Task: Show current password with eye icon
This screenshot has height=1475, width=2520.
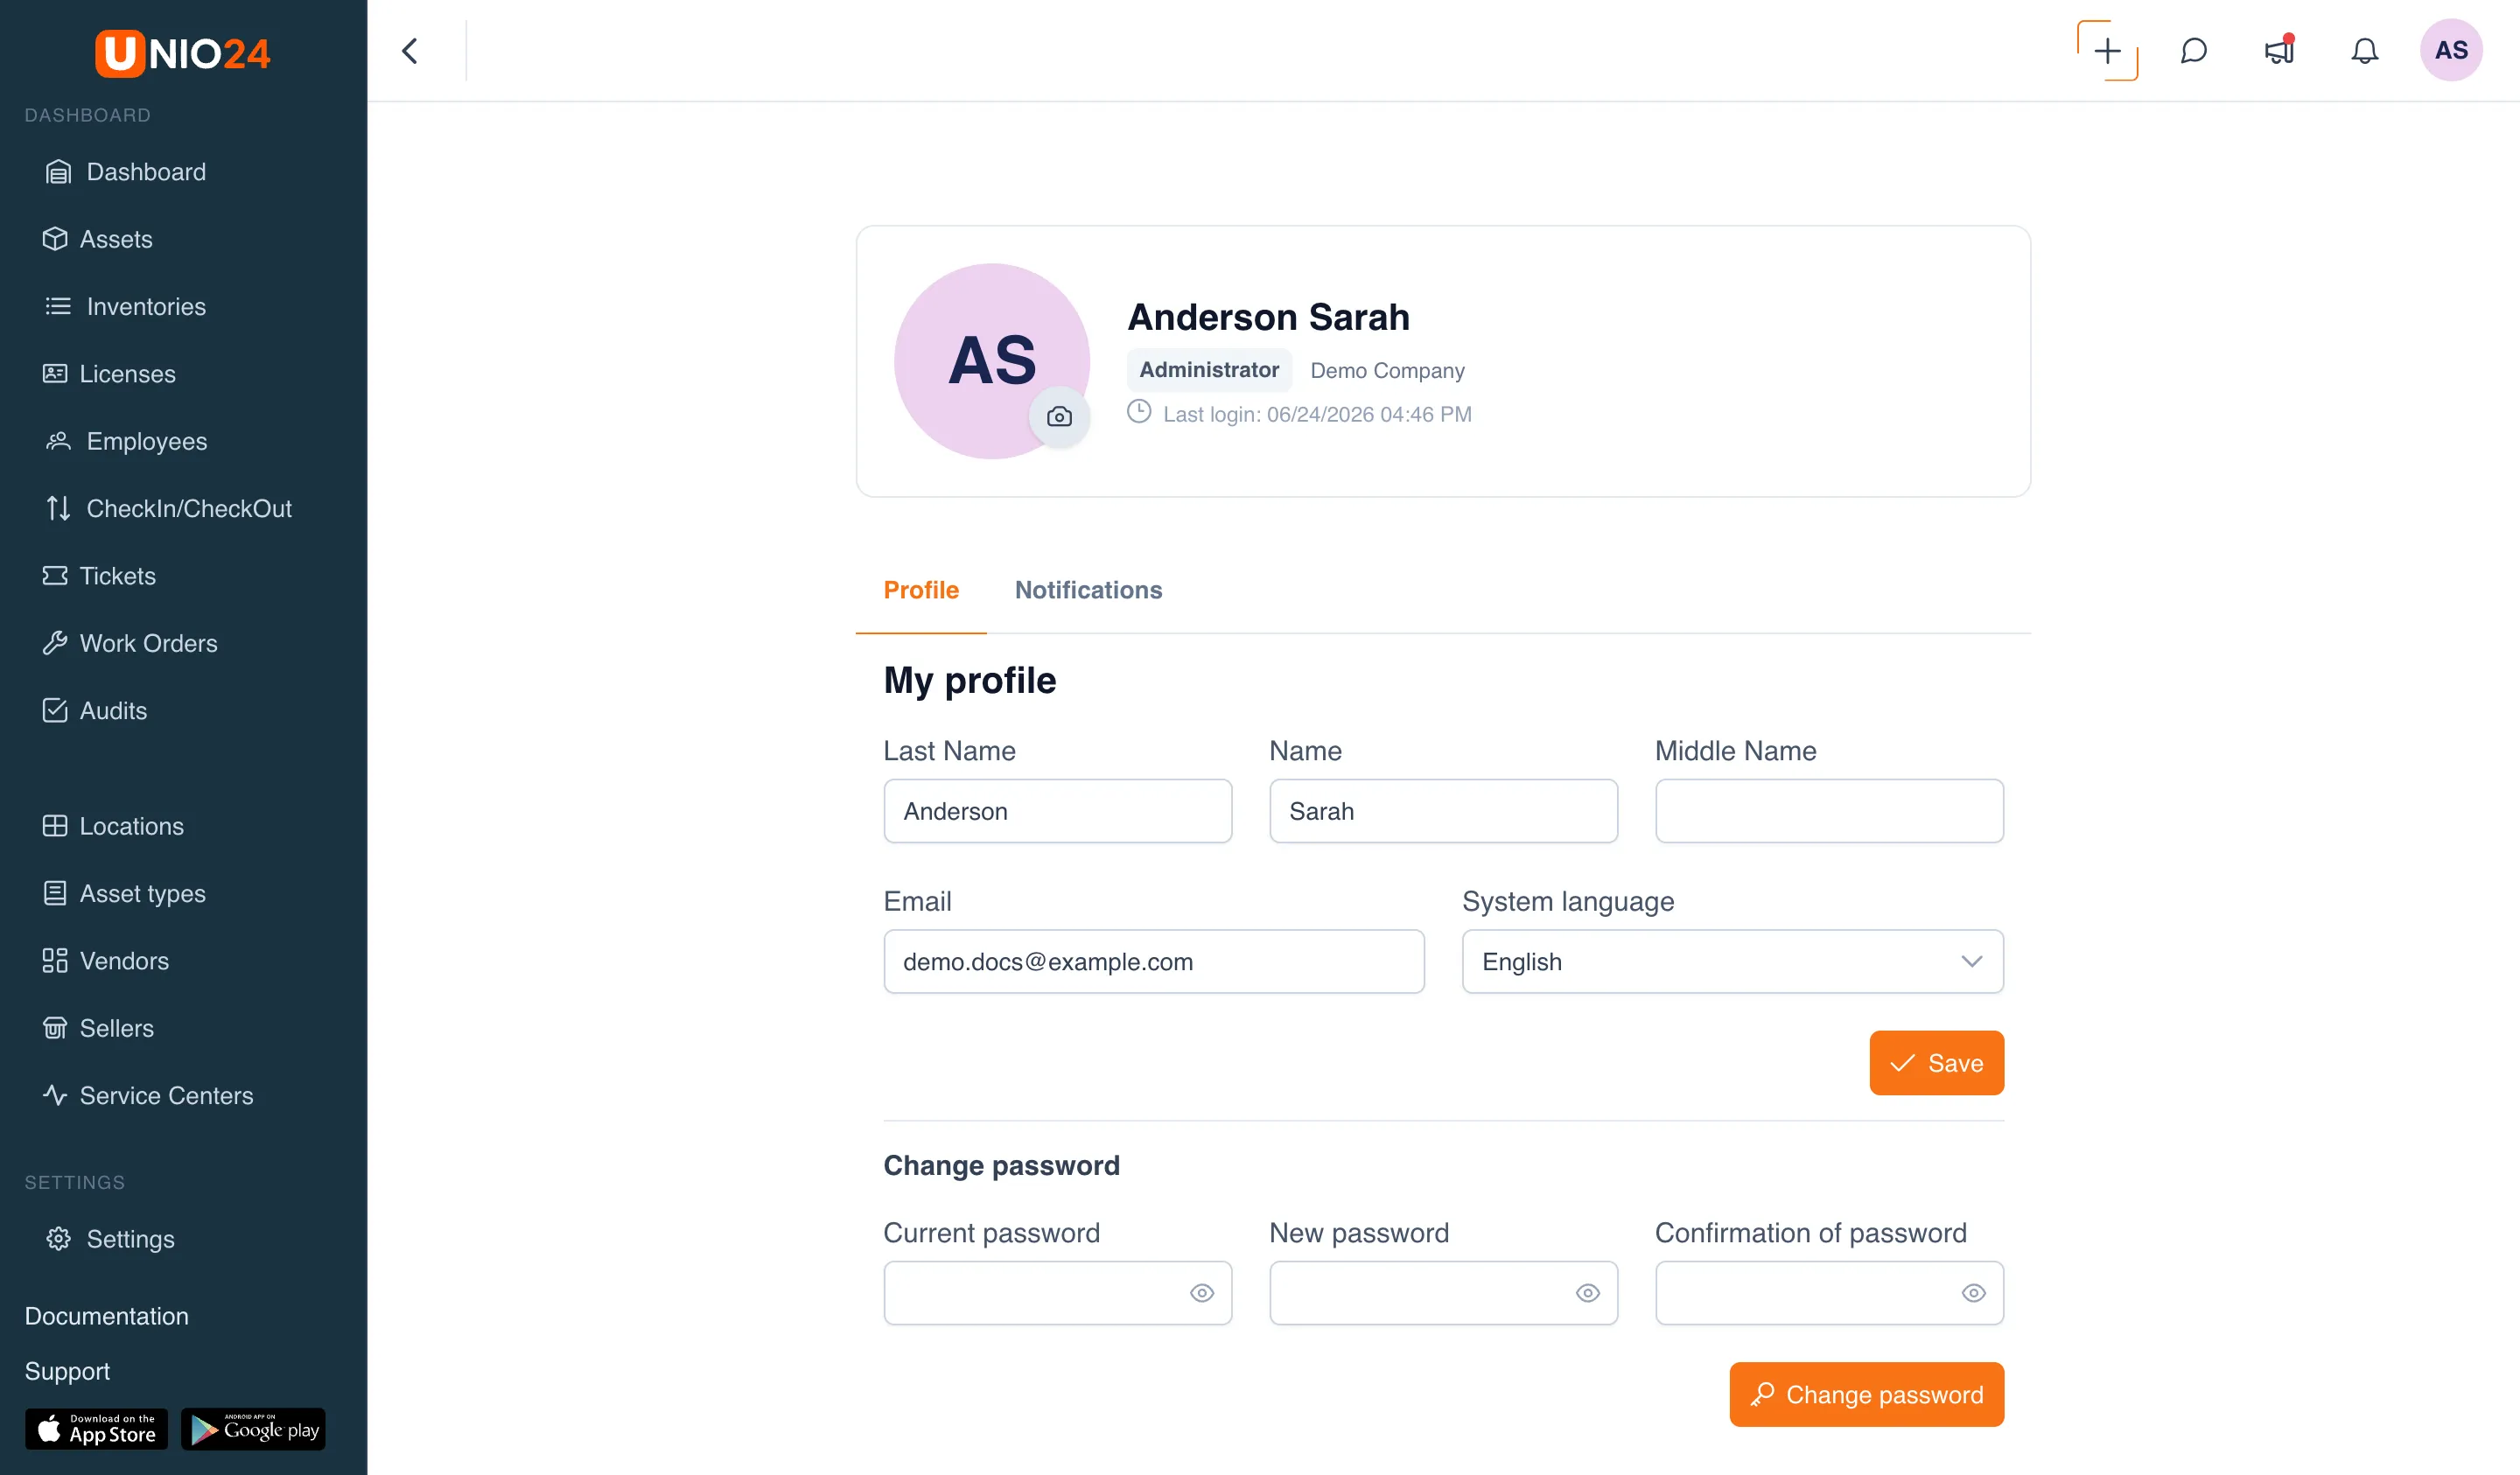Action: click(1202, 1293)
